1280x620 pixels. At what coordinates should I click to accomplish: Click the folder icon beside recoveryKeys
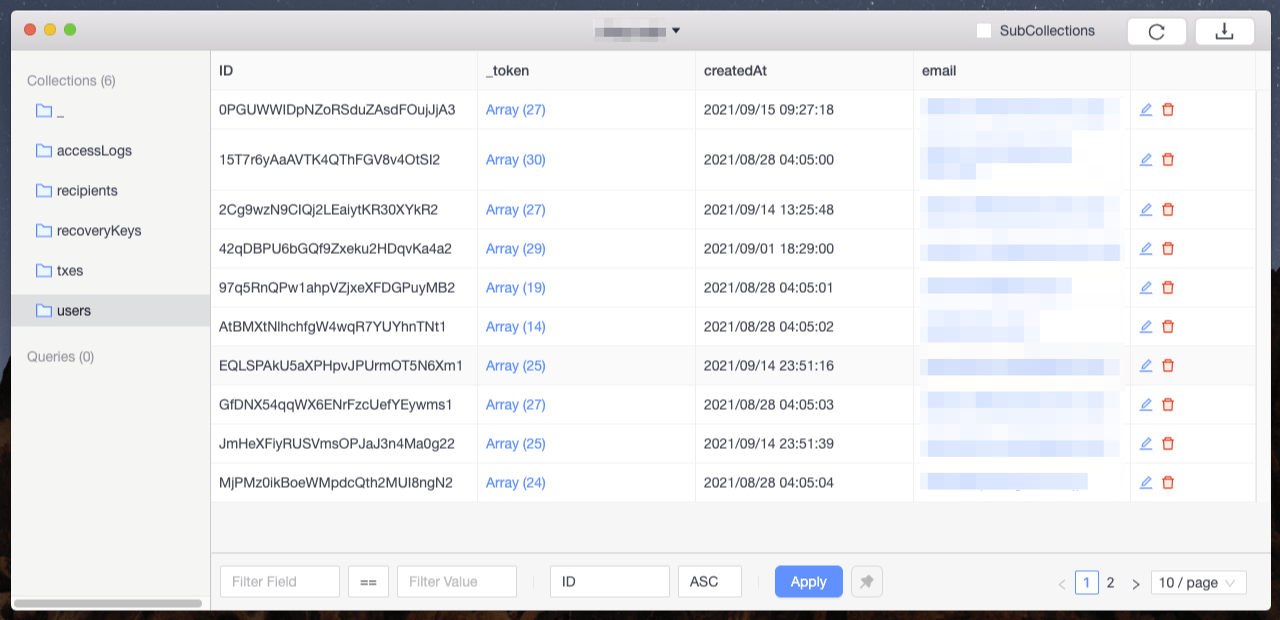tap(44, 230)
